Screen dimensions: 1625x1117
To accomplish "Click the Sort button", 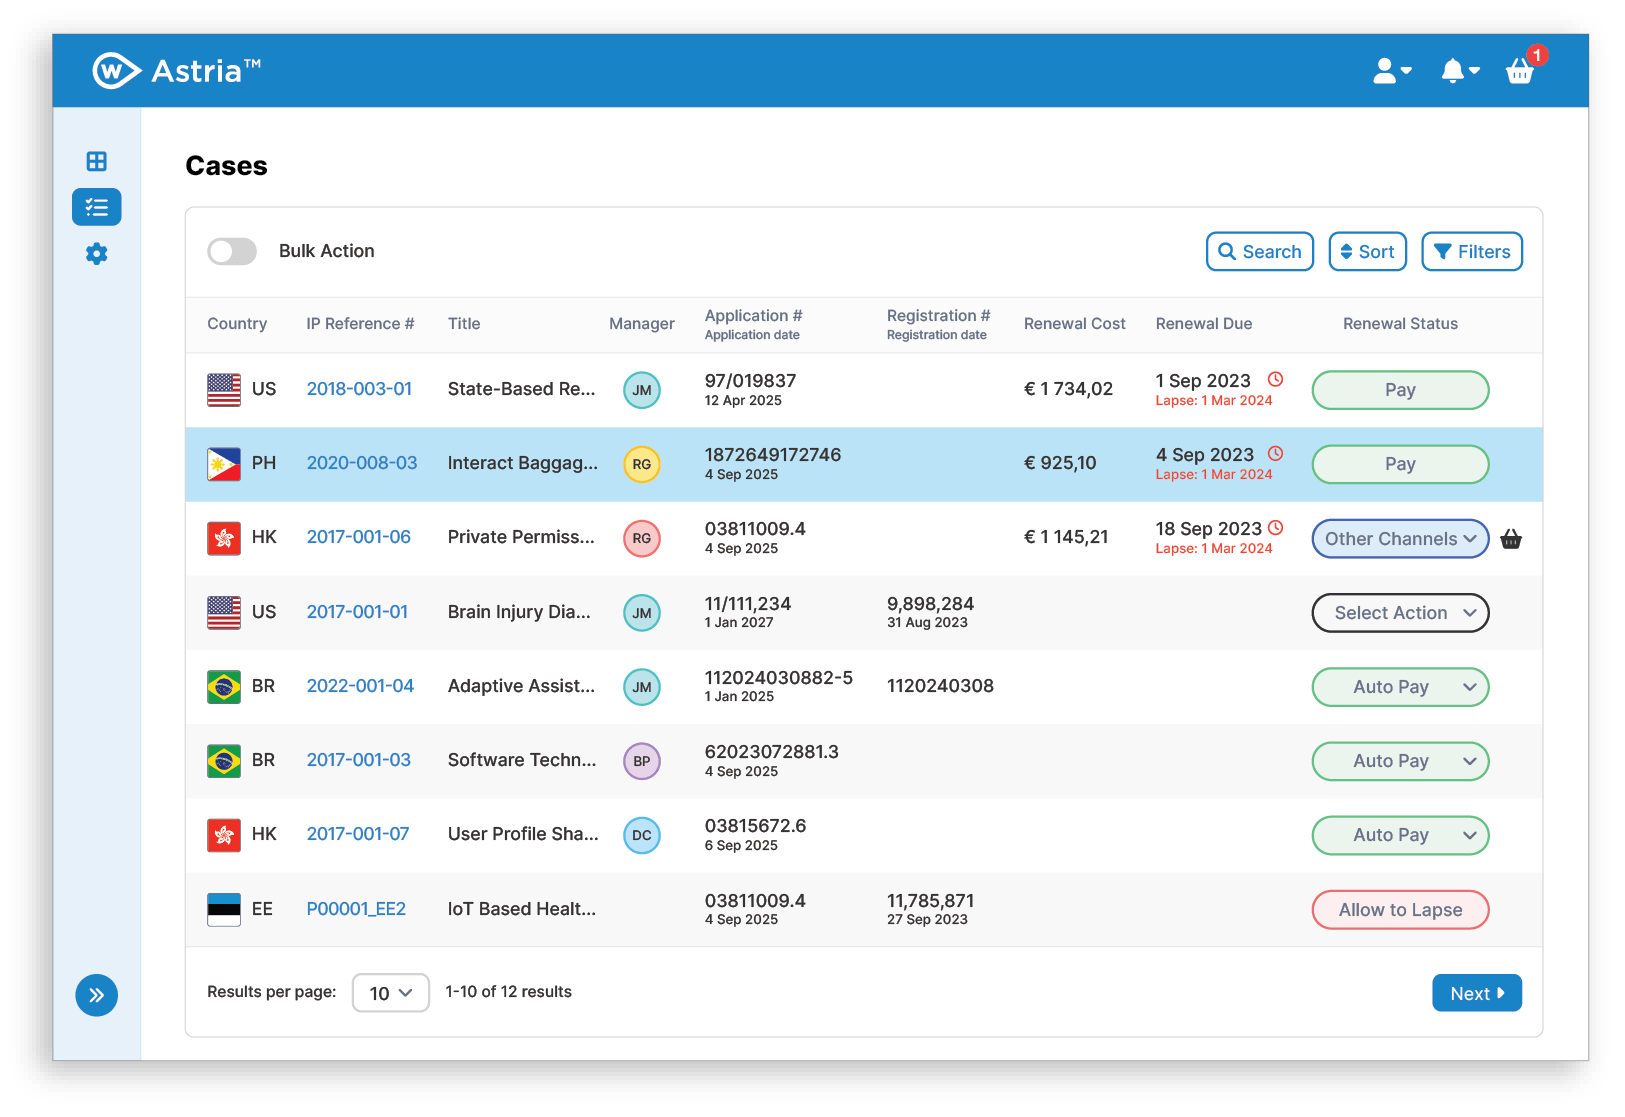I will (1368, 252).
